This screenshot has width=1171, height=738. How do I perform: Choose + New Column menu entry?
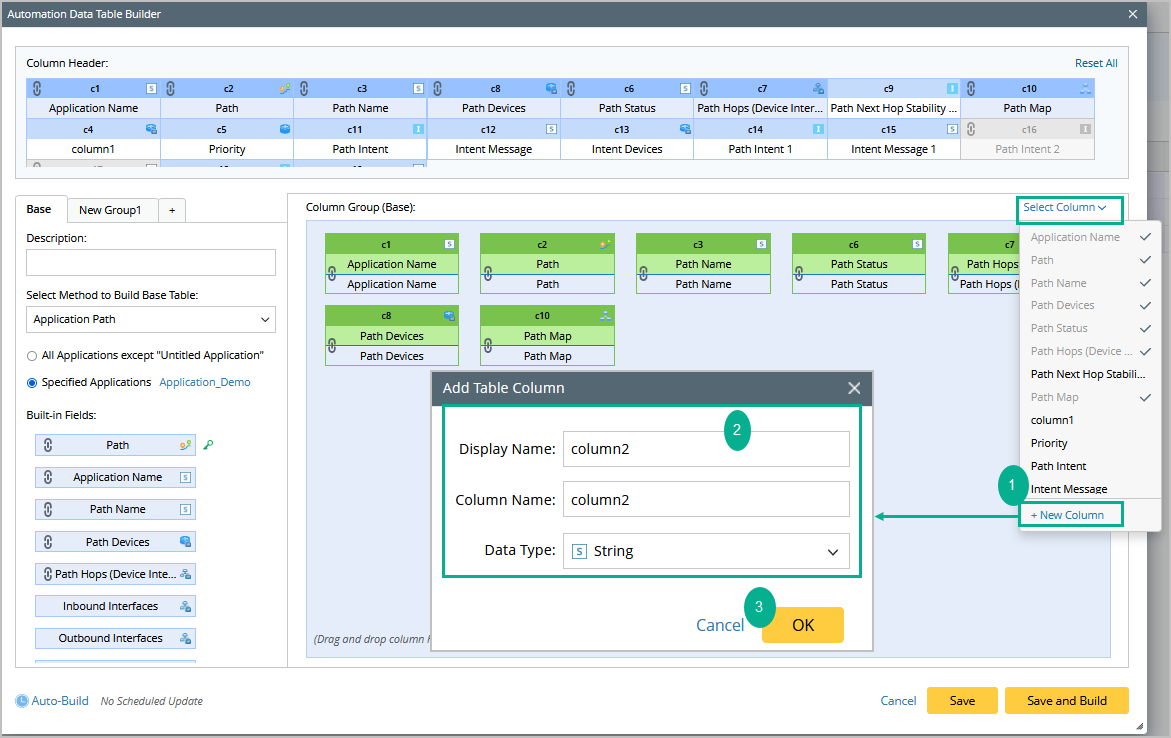[x=1068, y=515]
